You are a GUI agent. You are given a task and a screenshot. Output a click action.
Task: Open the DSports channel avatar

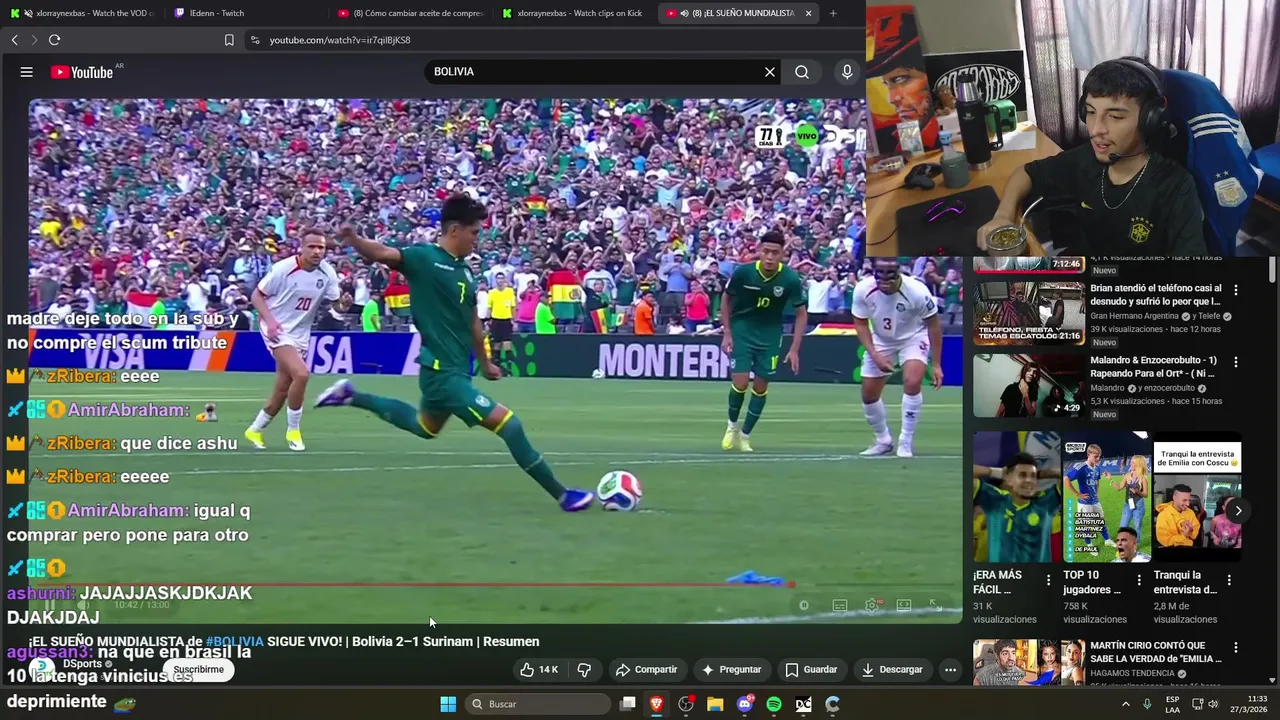[41, 668]
